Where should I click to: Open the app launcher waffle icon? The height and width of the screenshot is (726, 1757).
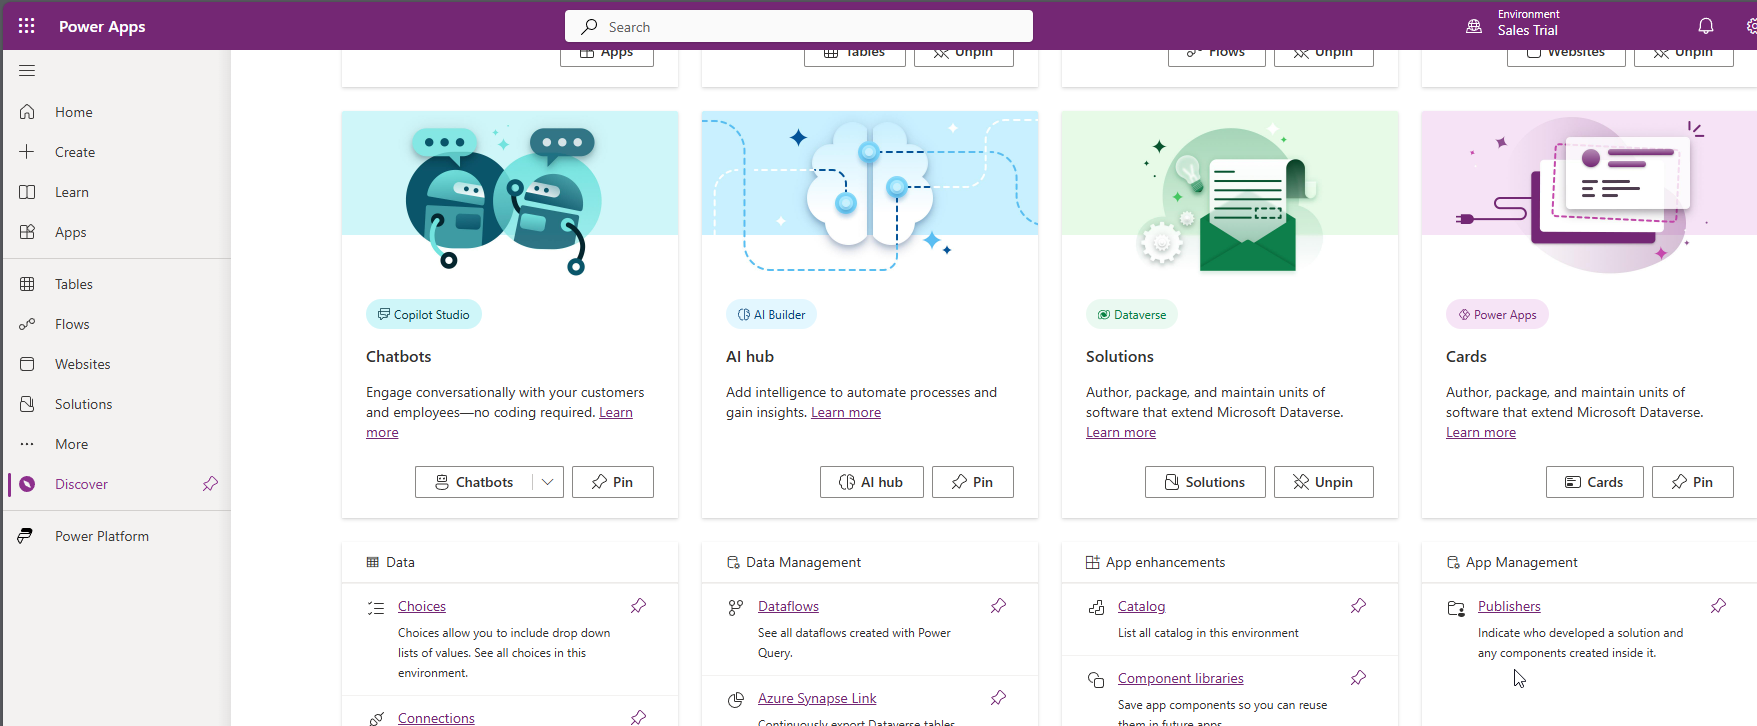pyautogui.click(x=27, y=26)
